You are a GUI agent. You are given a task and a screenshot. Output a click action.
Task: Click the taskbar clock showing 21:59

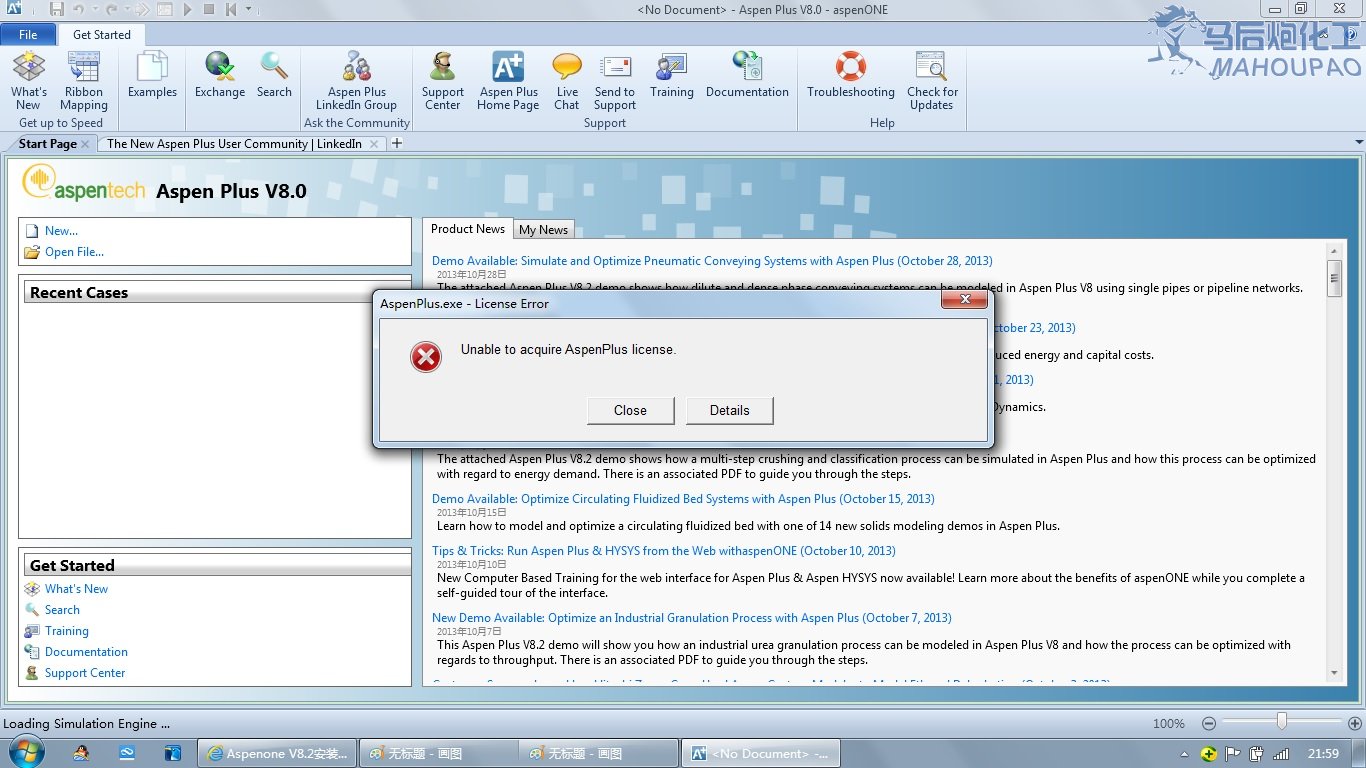[x=1323, y=754]
